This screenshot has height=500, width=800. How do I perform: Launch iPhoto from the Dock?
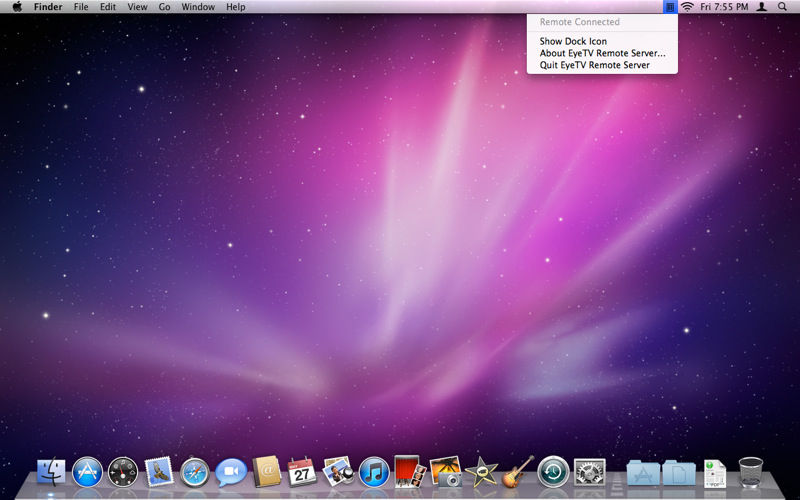445,471
